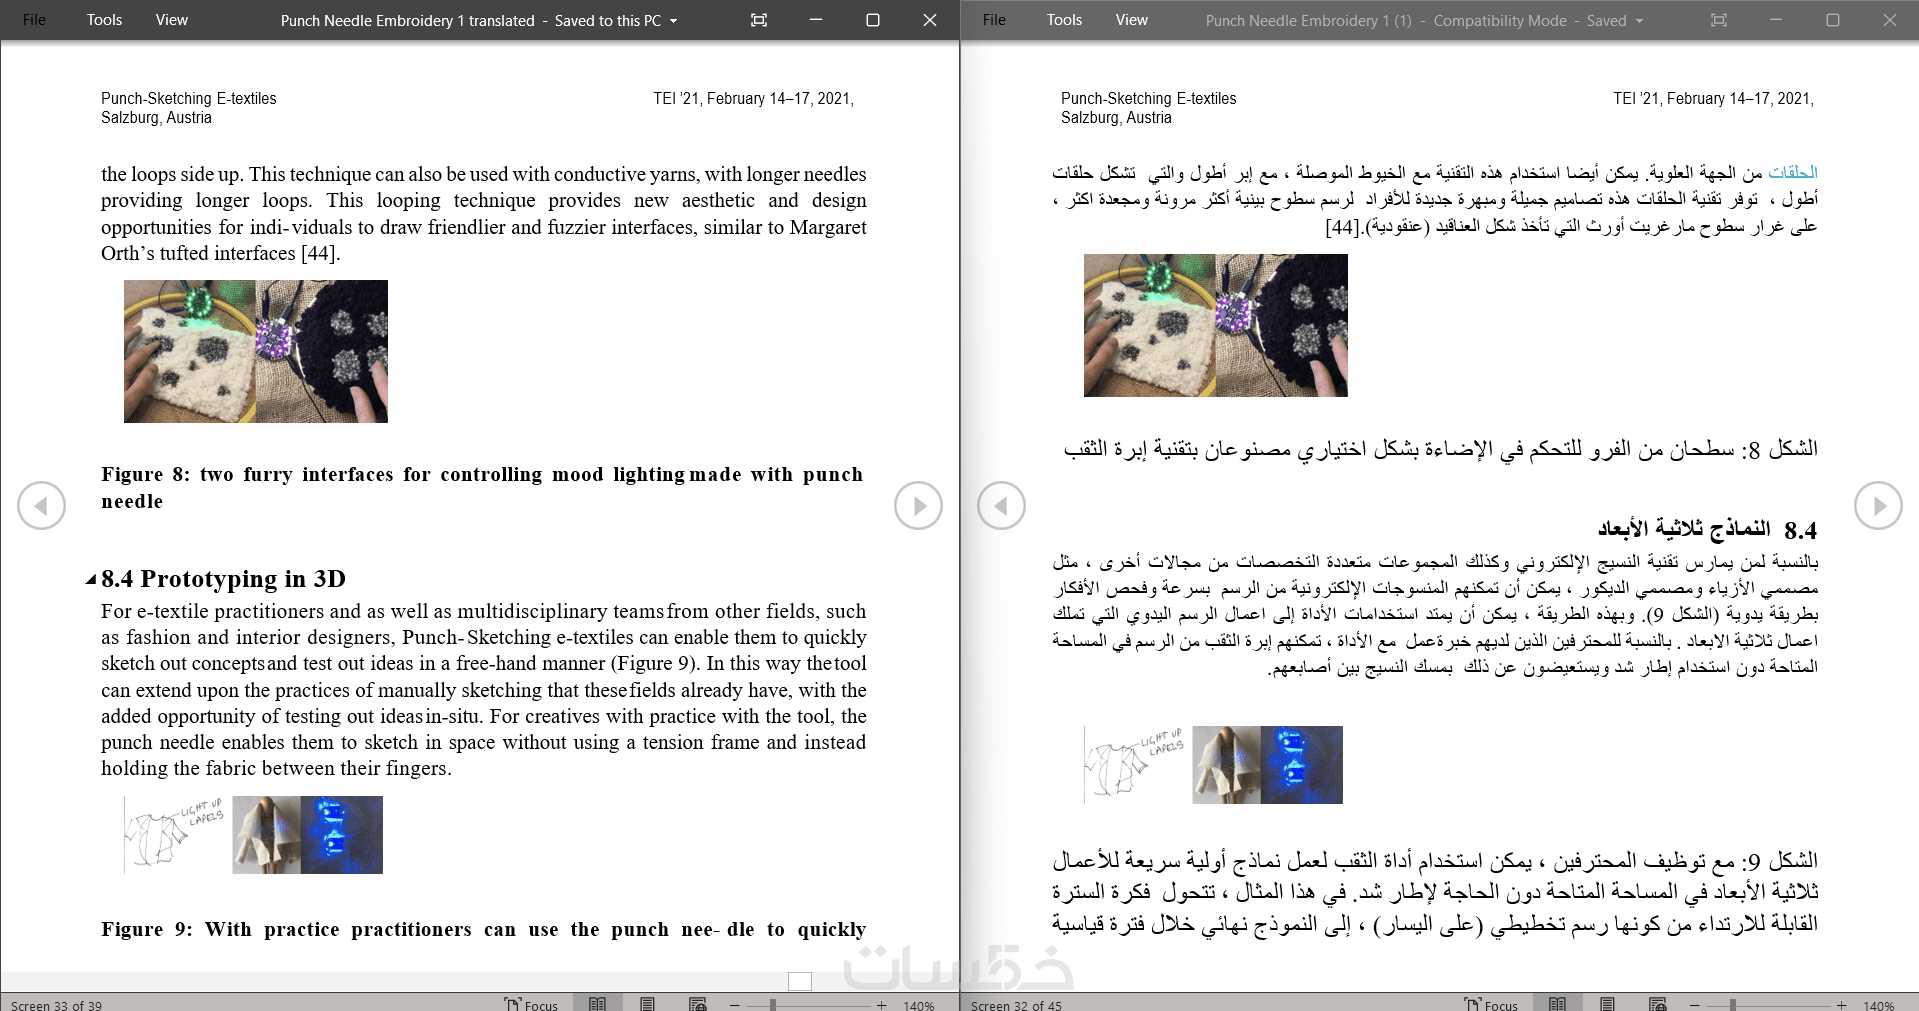Close the right Compatibility Mode window
This screenshot has width=1919, height=1011.
pos(1890,20)
